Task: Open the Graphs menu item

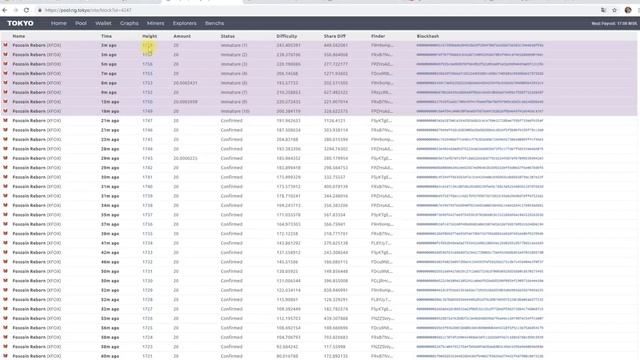Action: click(129, 23)
